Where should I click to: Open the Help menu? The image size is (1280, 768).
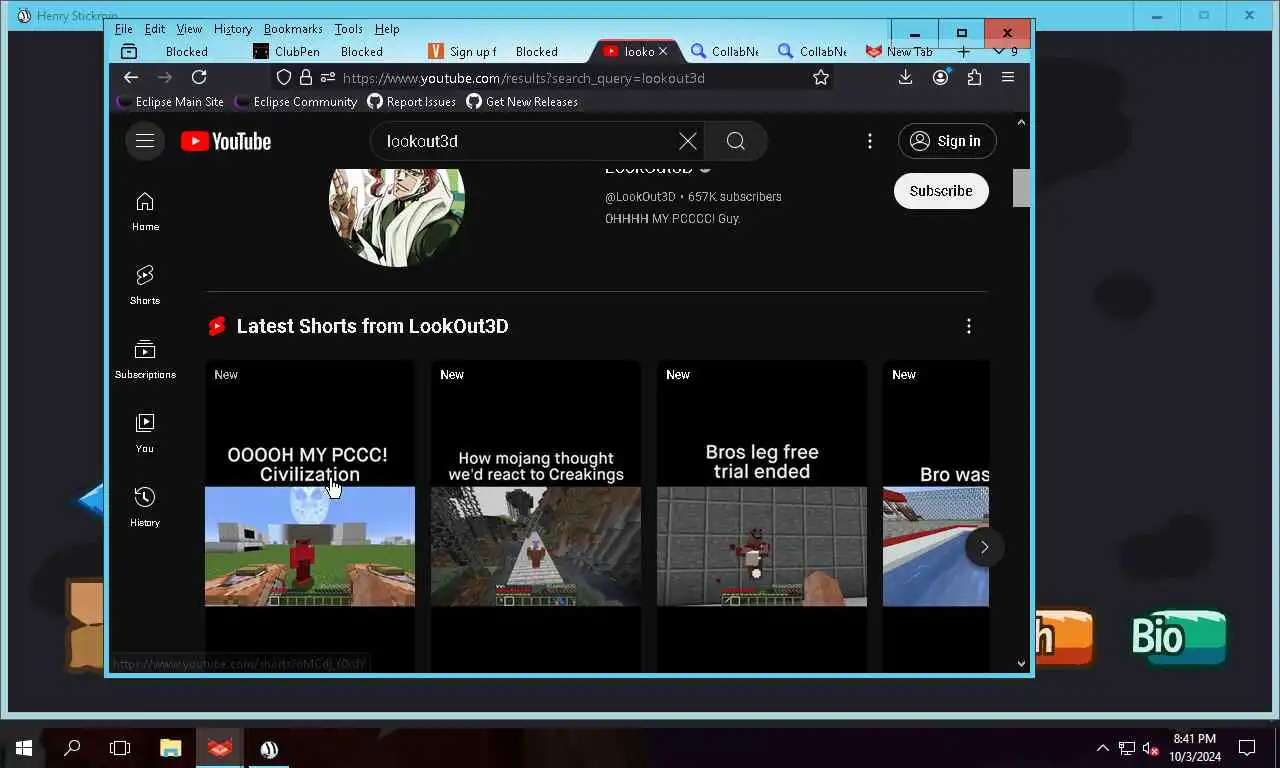[x=386, y=29]
